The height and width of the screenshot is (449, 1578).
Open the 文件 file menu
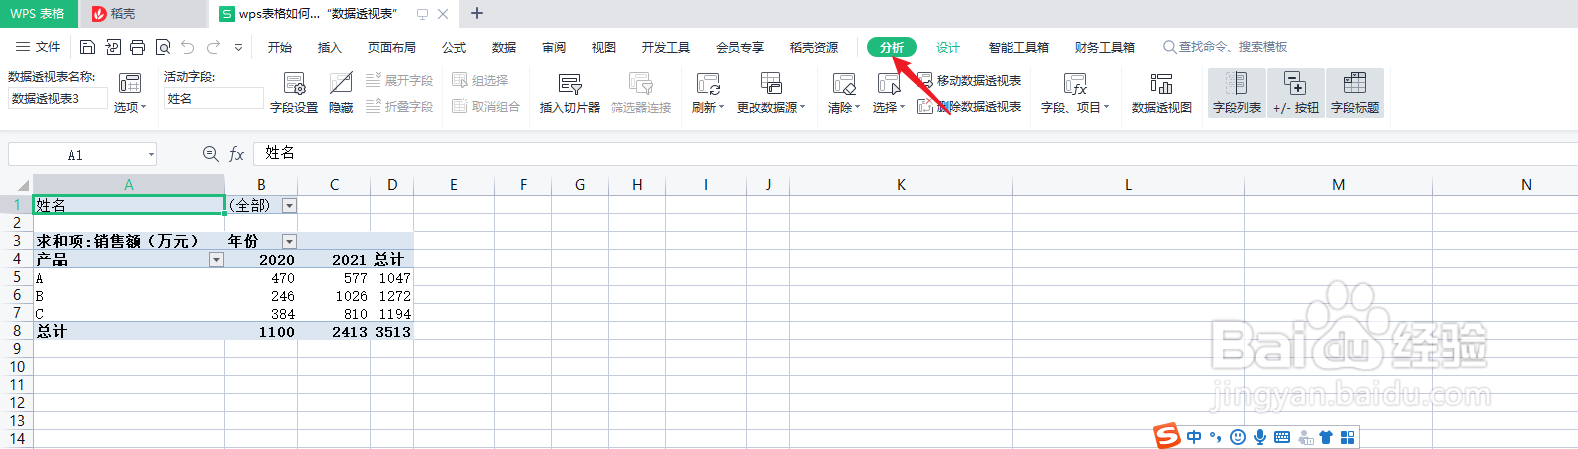(x=38, y=47)
